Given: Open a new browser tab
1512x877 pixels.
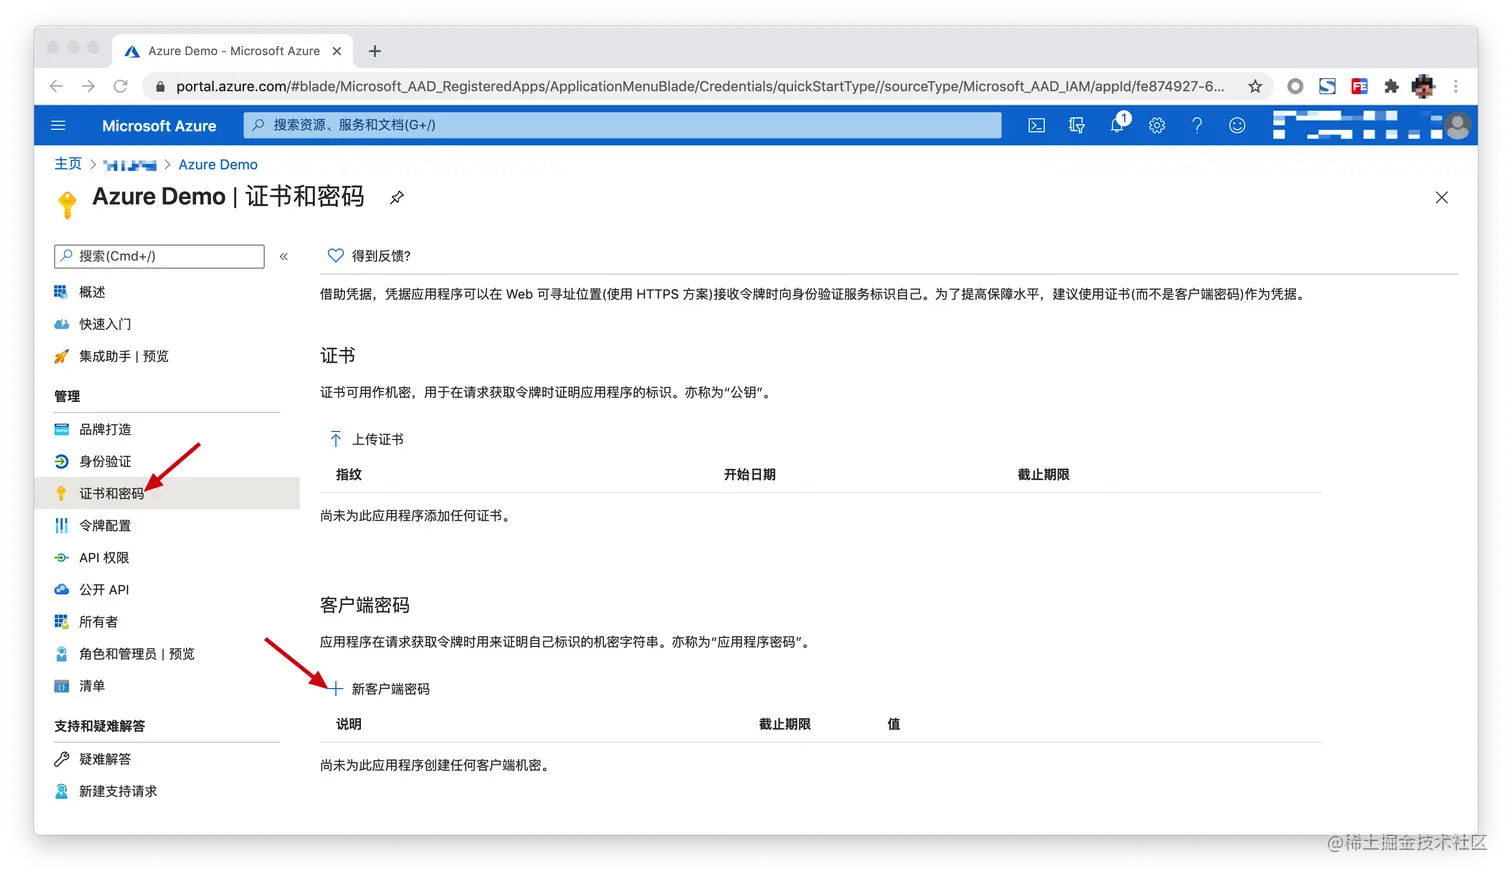Looking at the screenshot, I should click(375, 51).
